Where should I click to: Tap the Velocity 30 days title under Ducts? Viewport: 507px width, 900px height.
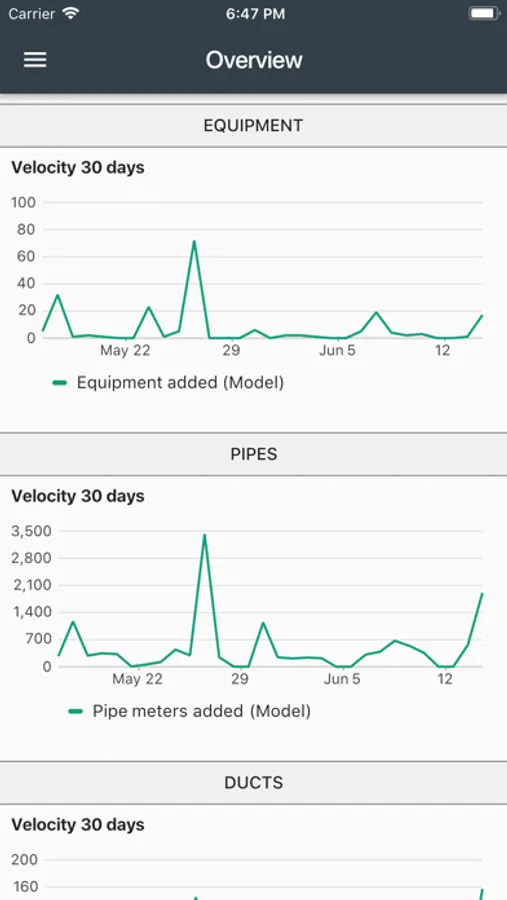coord(78,825)
